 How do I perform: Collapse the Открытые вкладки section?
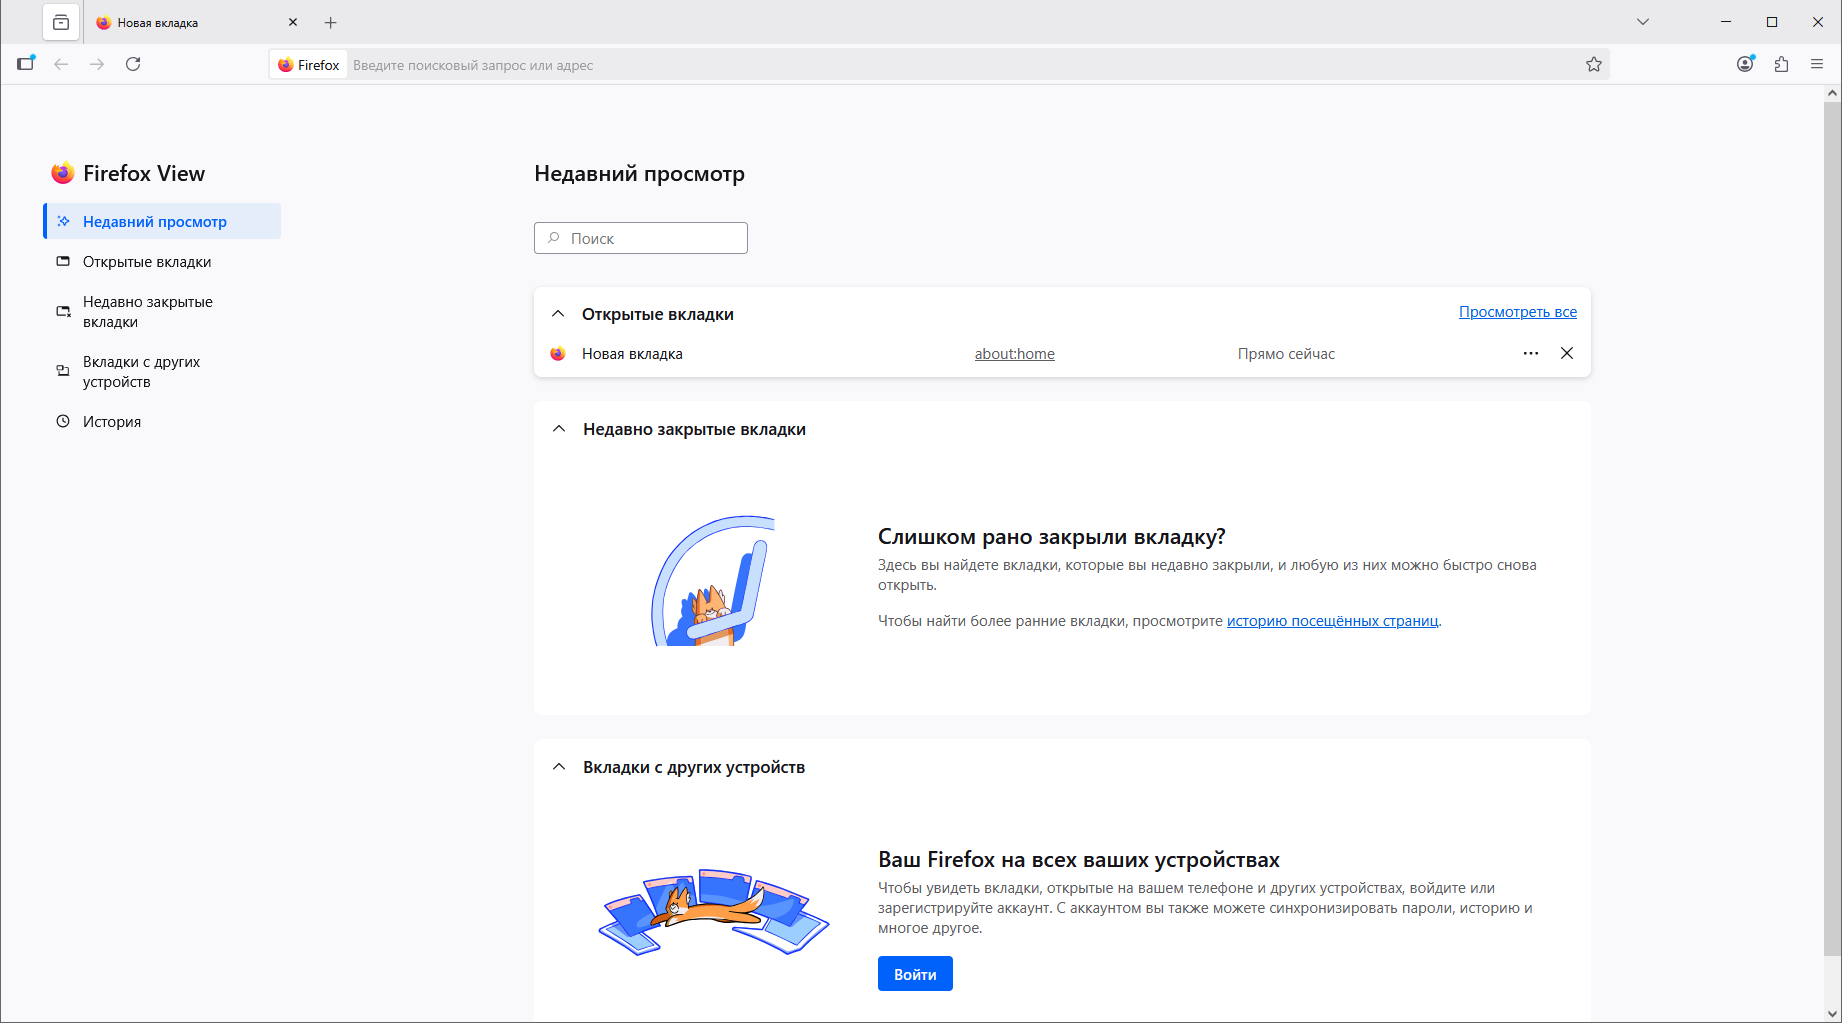(x=558, y=314)
